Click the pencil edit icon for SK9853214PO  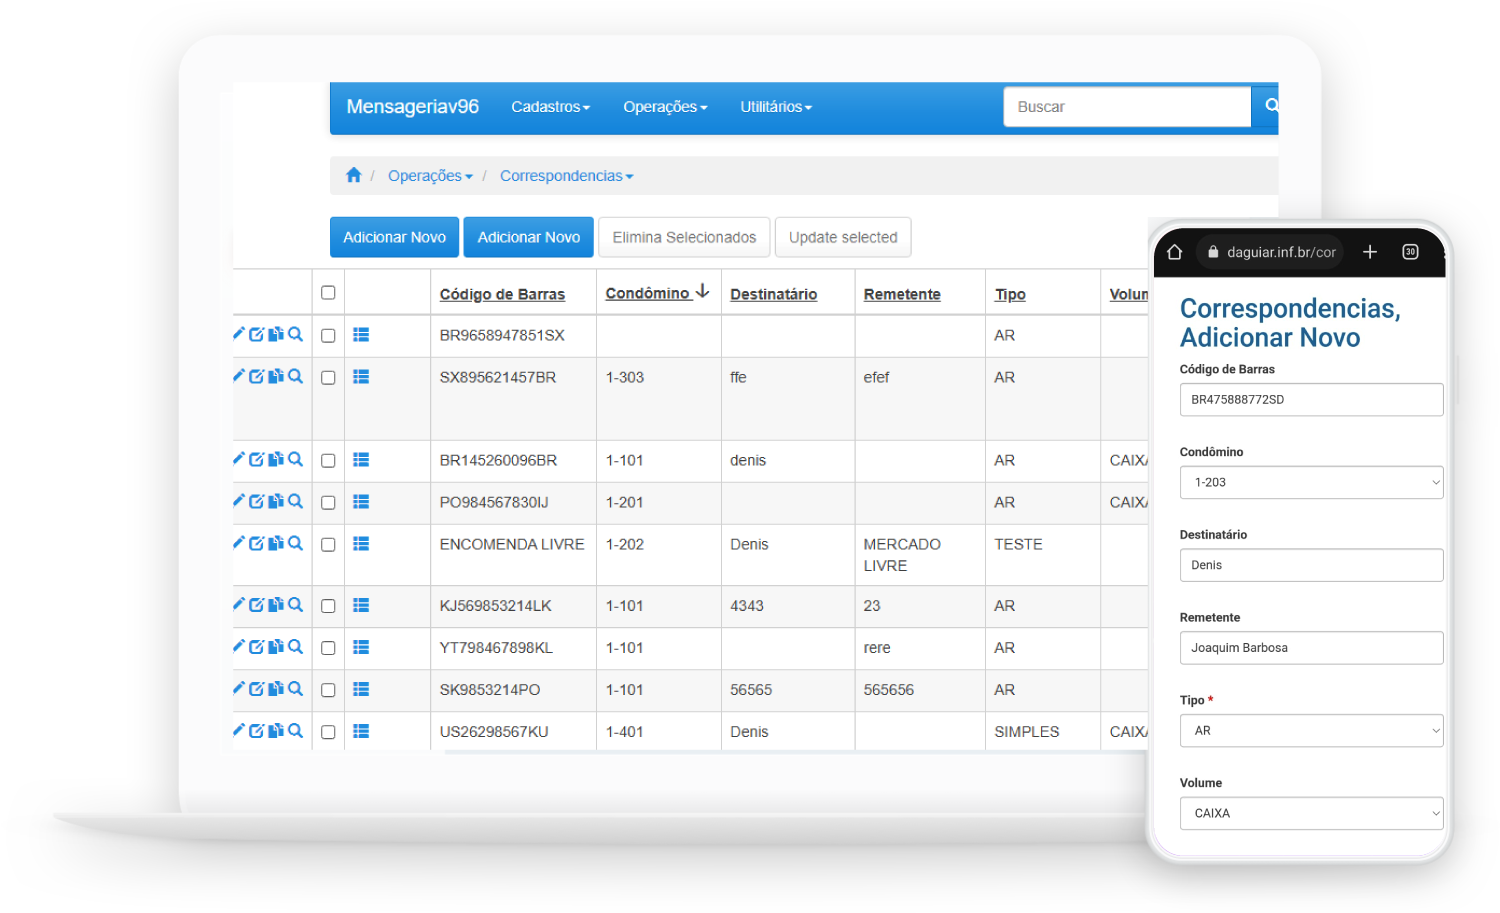(239, 688)
